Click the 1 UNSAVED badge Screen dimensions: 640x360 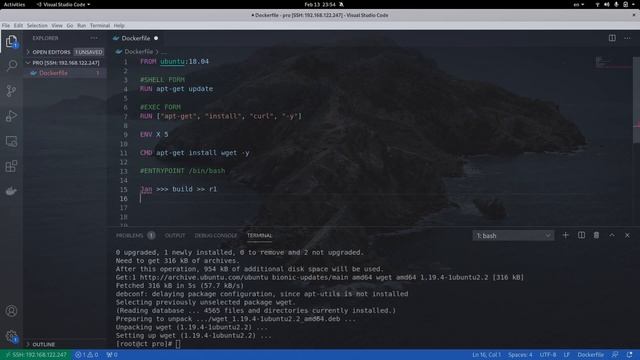[89, 52]
